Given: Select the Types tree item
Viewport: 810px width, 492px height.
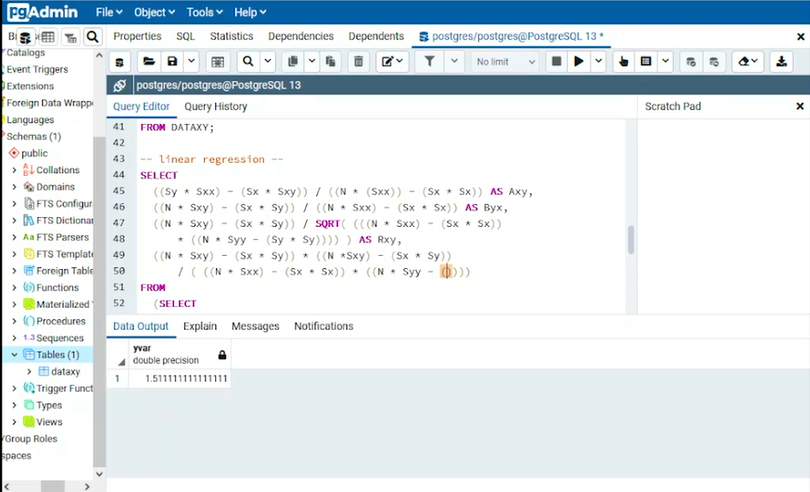Looking at the screenshot, I should 49,405.
